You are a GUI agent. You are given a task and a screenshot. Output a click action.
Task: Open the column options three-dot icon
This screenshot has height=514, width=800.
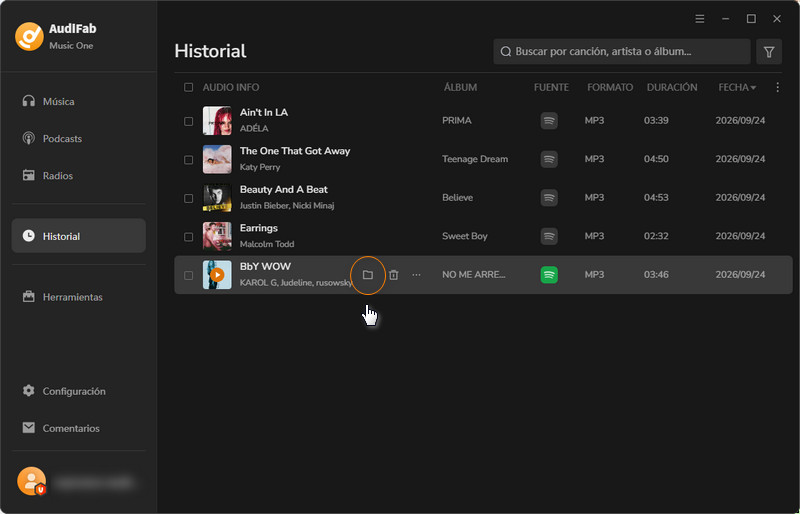(x=777, y=87)
